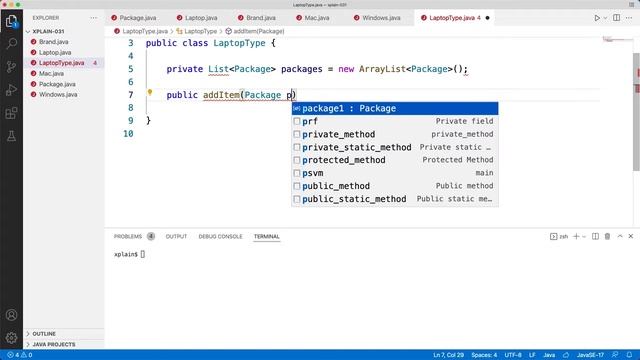Change language mode via Java status item
Viewport: 640px width, 360px height.
point(549,355)
